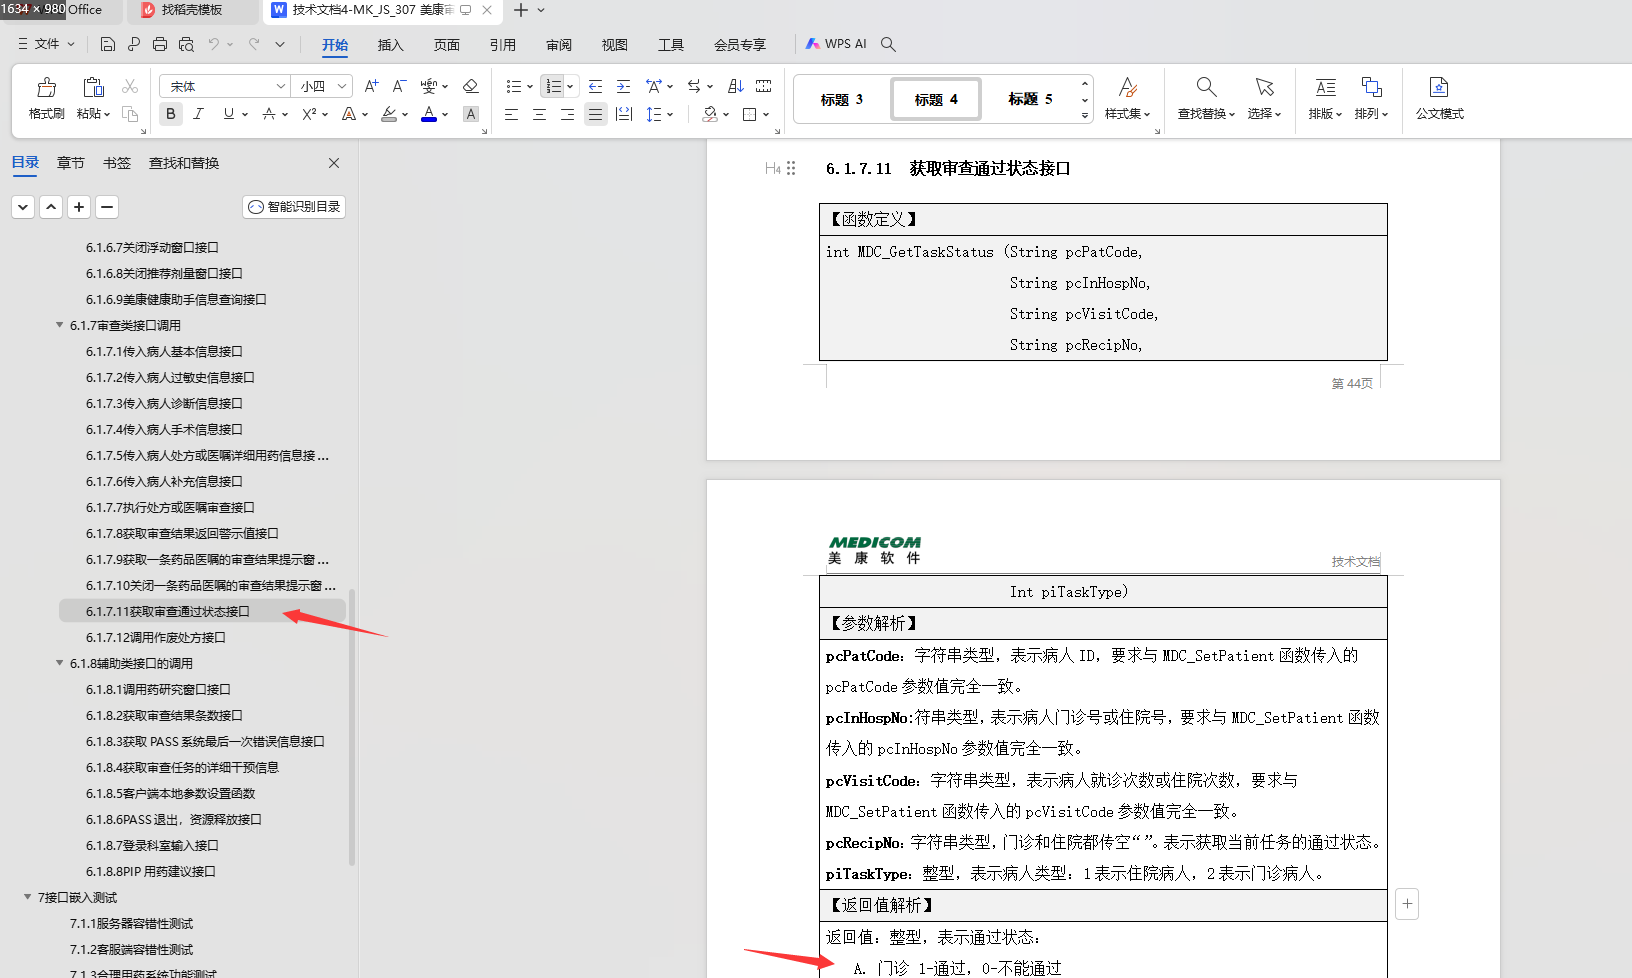
Task: Go to outline entry 6.1.8.1调用药研究窗口接口
Action: click(158, 689)
